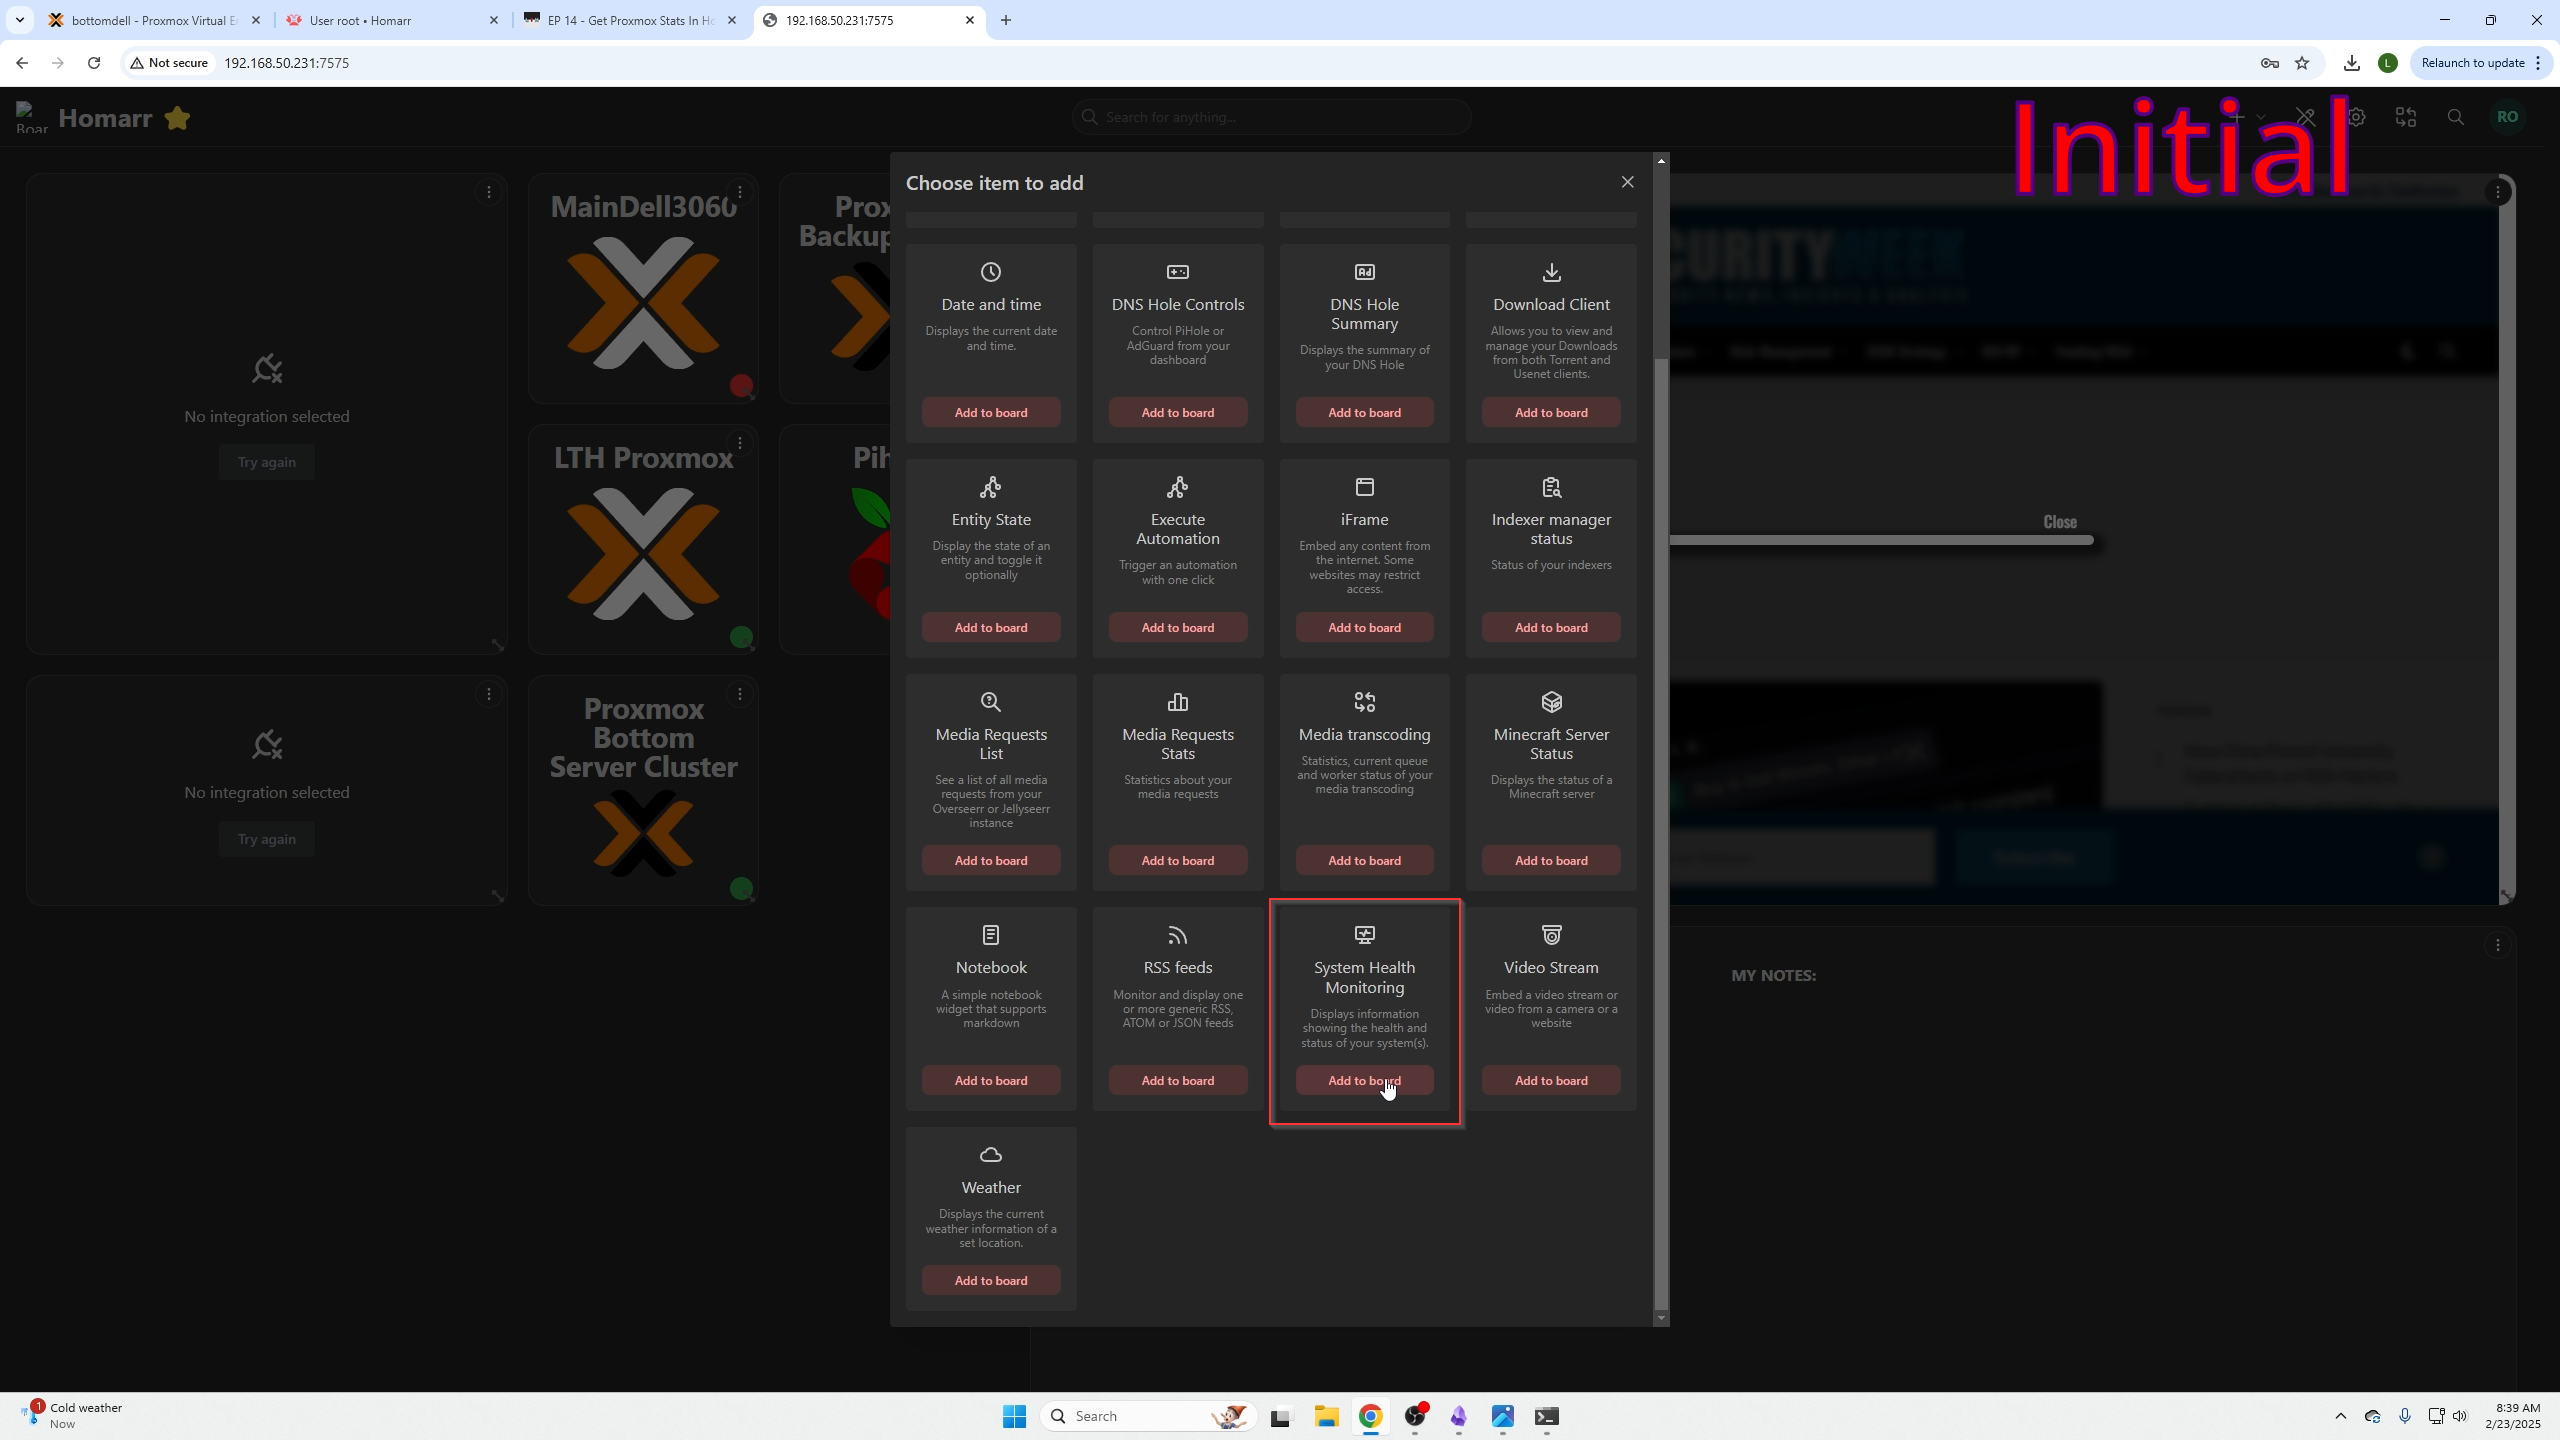Open a new browser tab
Screen dimensions: 2560x1440
tap(1006, 20)
